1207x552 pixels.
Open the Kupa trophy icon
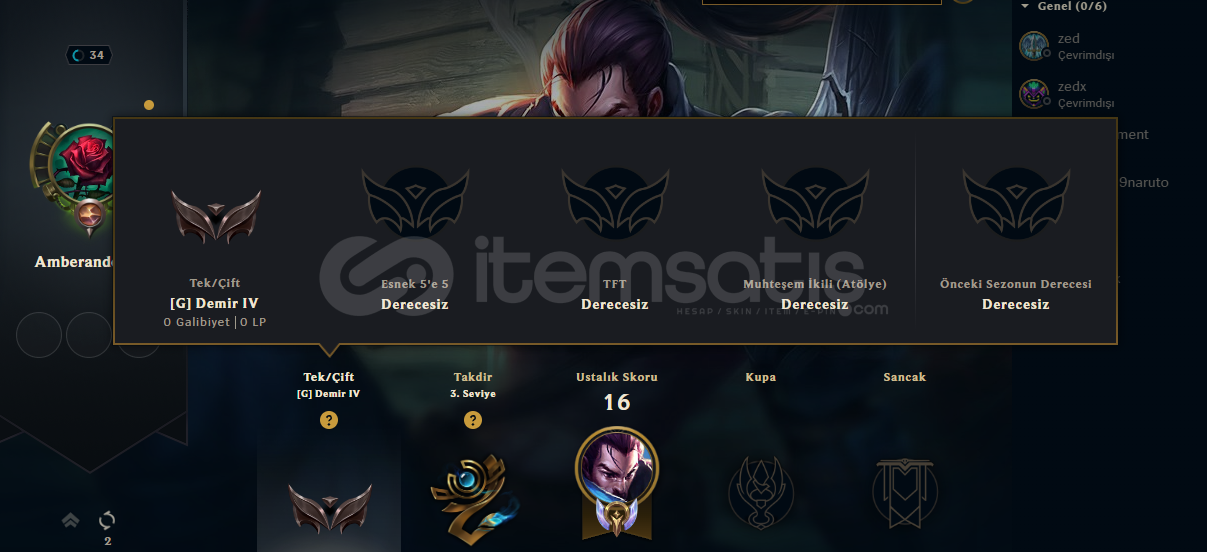(x=760, y=491)
